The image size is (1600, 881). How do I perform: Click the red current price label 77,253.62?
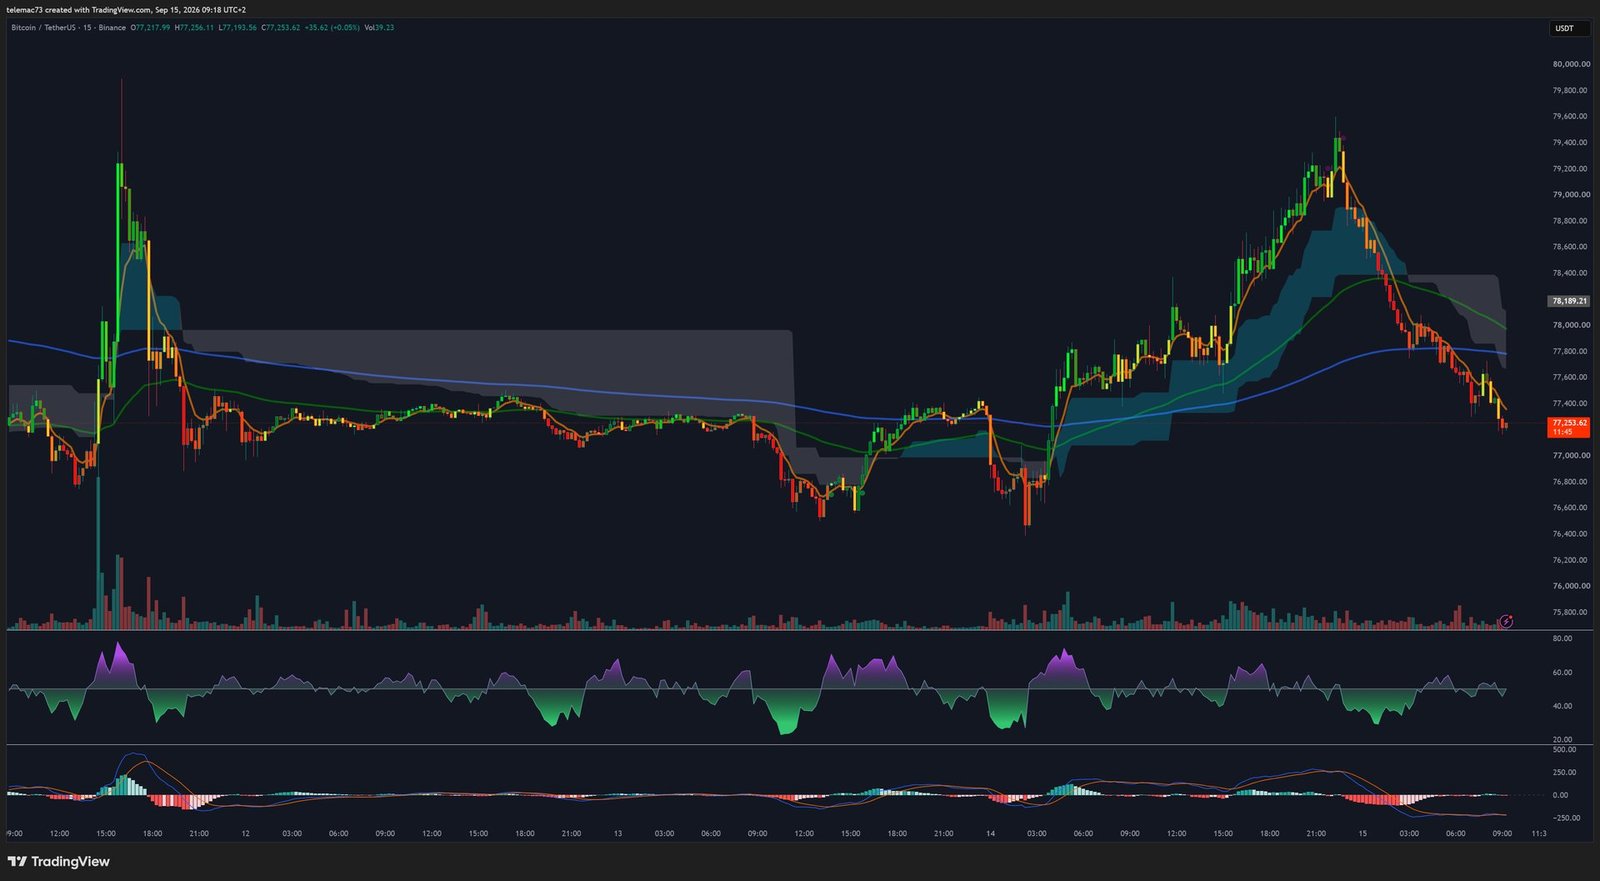1569,427
